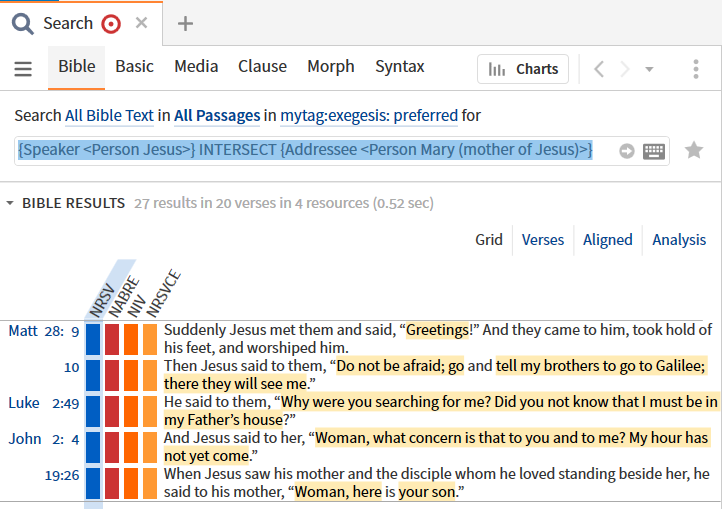722x509 pixels.
Task: Click the red NABRE cell for Matt 28:9
Action: click(x=112, y=339)
